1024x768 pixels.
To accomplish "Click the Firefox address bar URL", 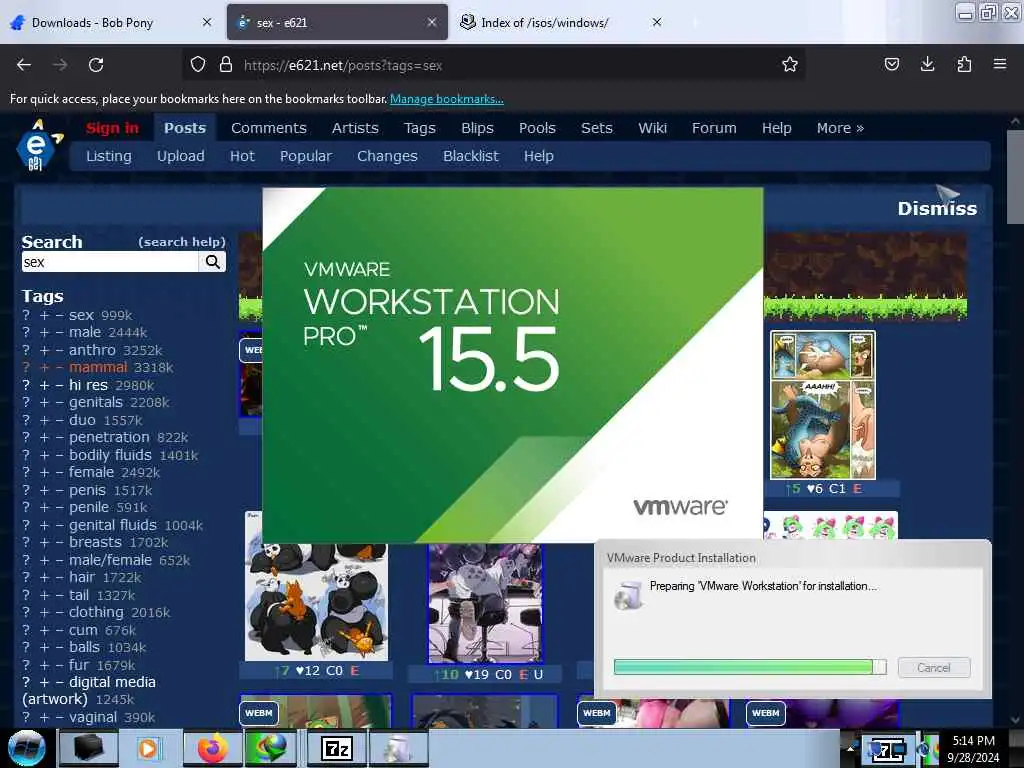I will tap(343, 65).
